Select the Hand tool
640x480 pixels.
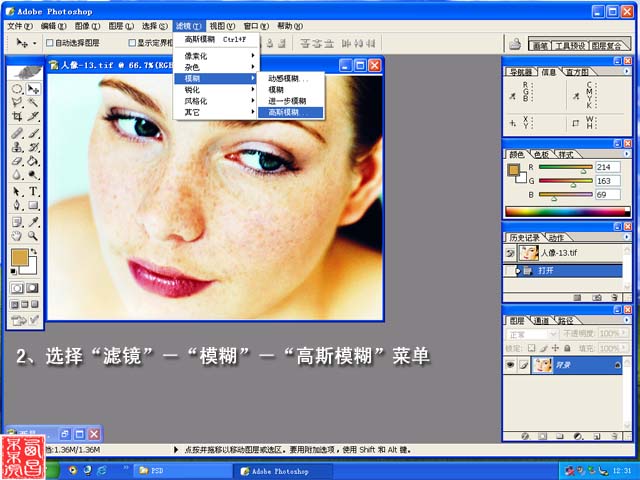click(x=17, y=236)
